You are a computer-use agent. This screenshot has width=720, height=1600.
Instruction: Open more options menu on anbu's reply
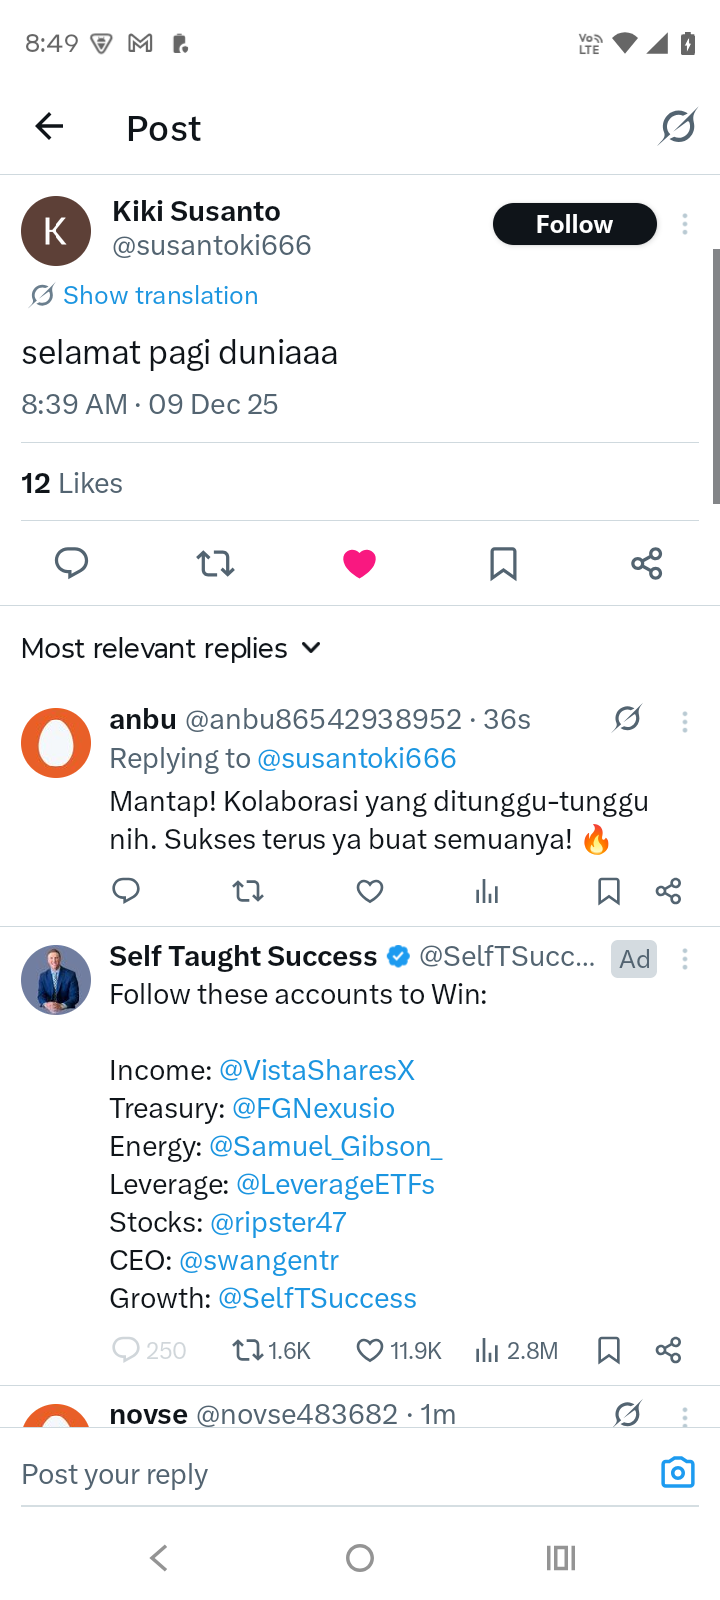click(685, 721)
